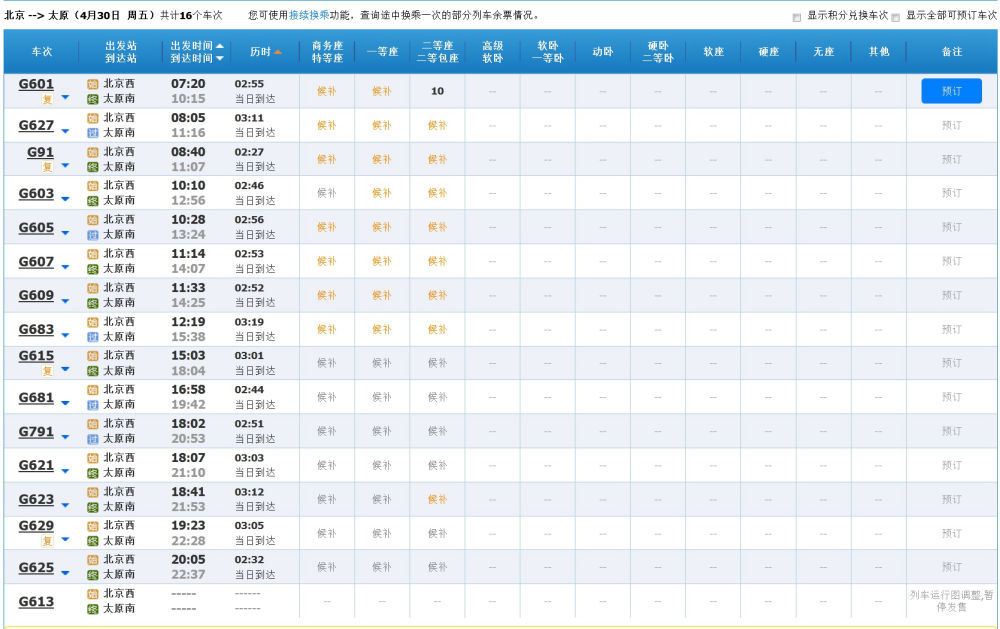Enable the 显示积分兑换车次 checkbox

(x=796, y=17)
